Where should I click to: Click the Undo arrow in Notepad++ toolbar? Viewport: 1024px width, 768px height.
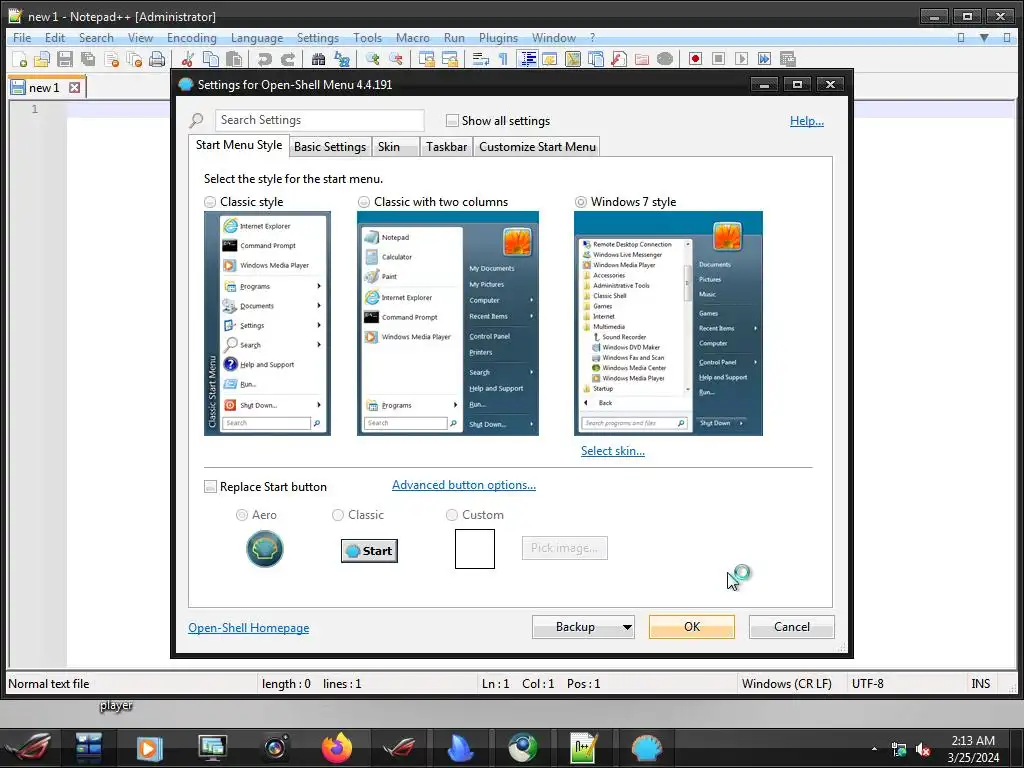(264, 59)
